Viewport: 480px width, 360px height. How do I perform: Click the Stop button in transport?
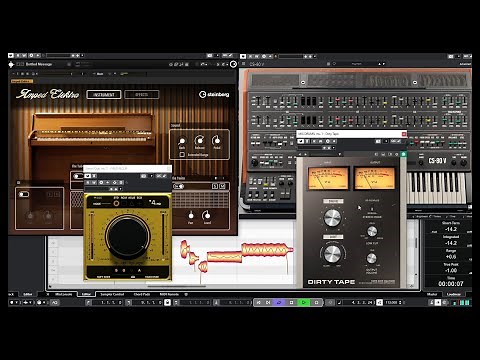(x=292, y=302)
